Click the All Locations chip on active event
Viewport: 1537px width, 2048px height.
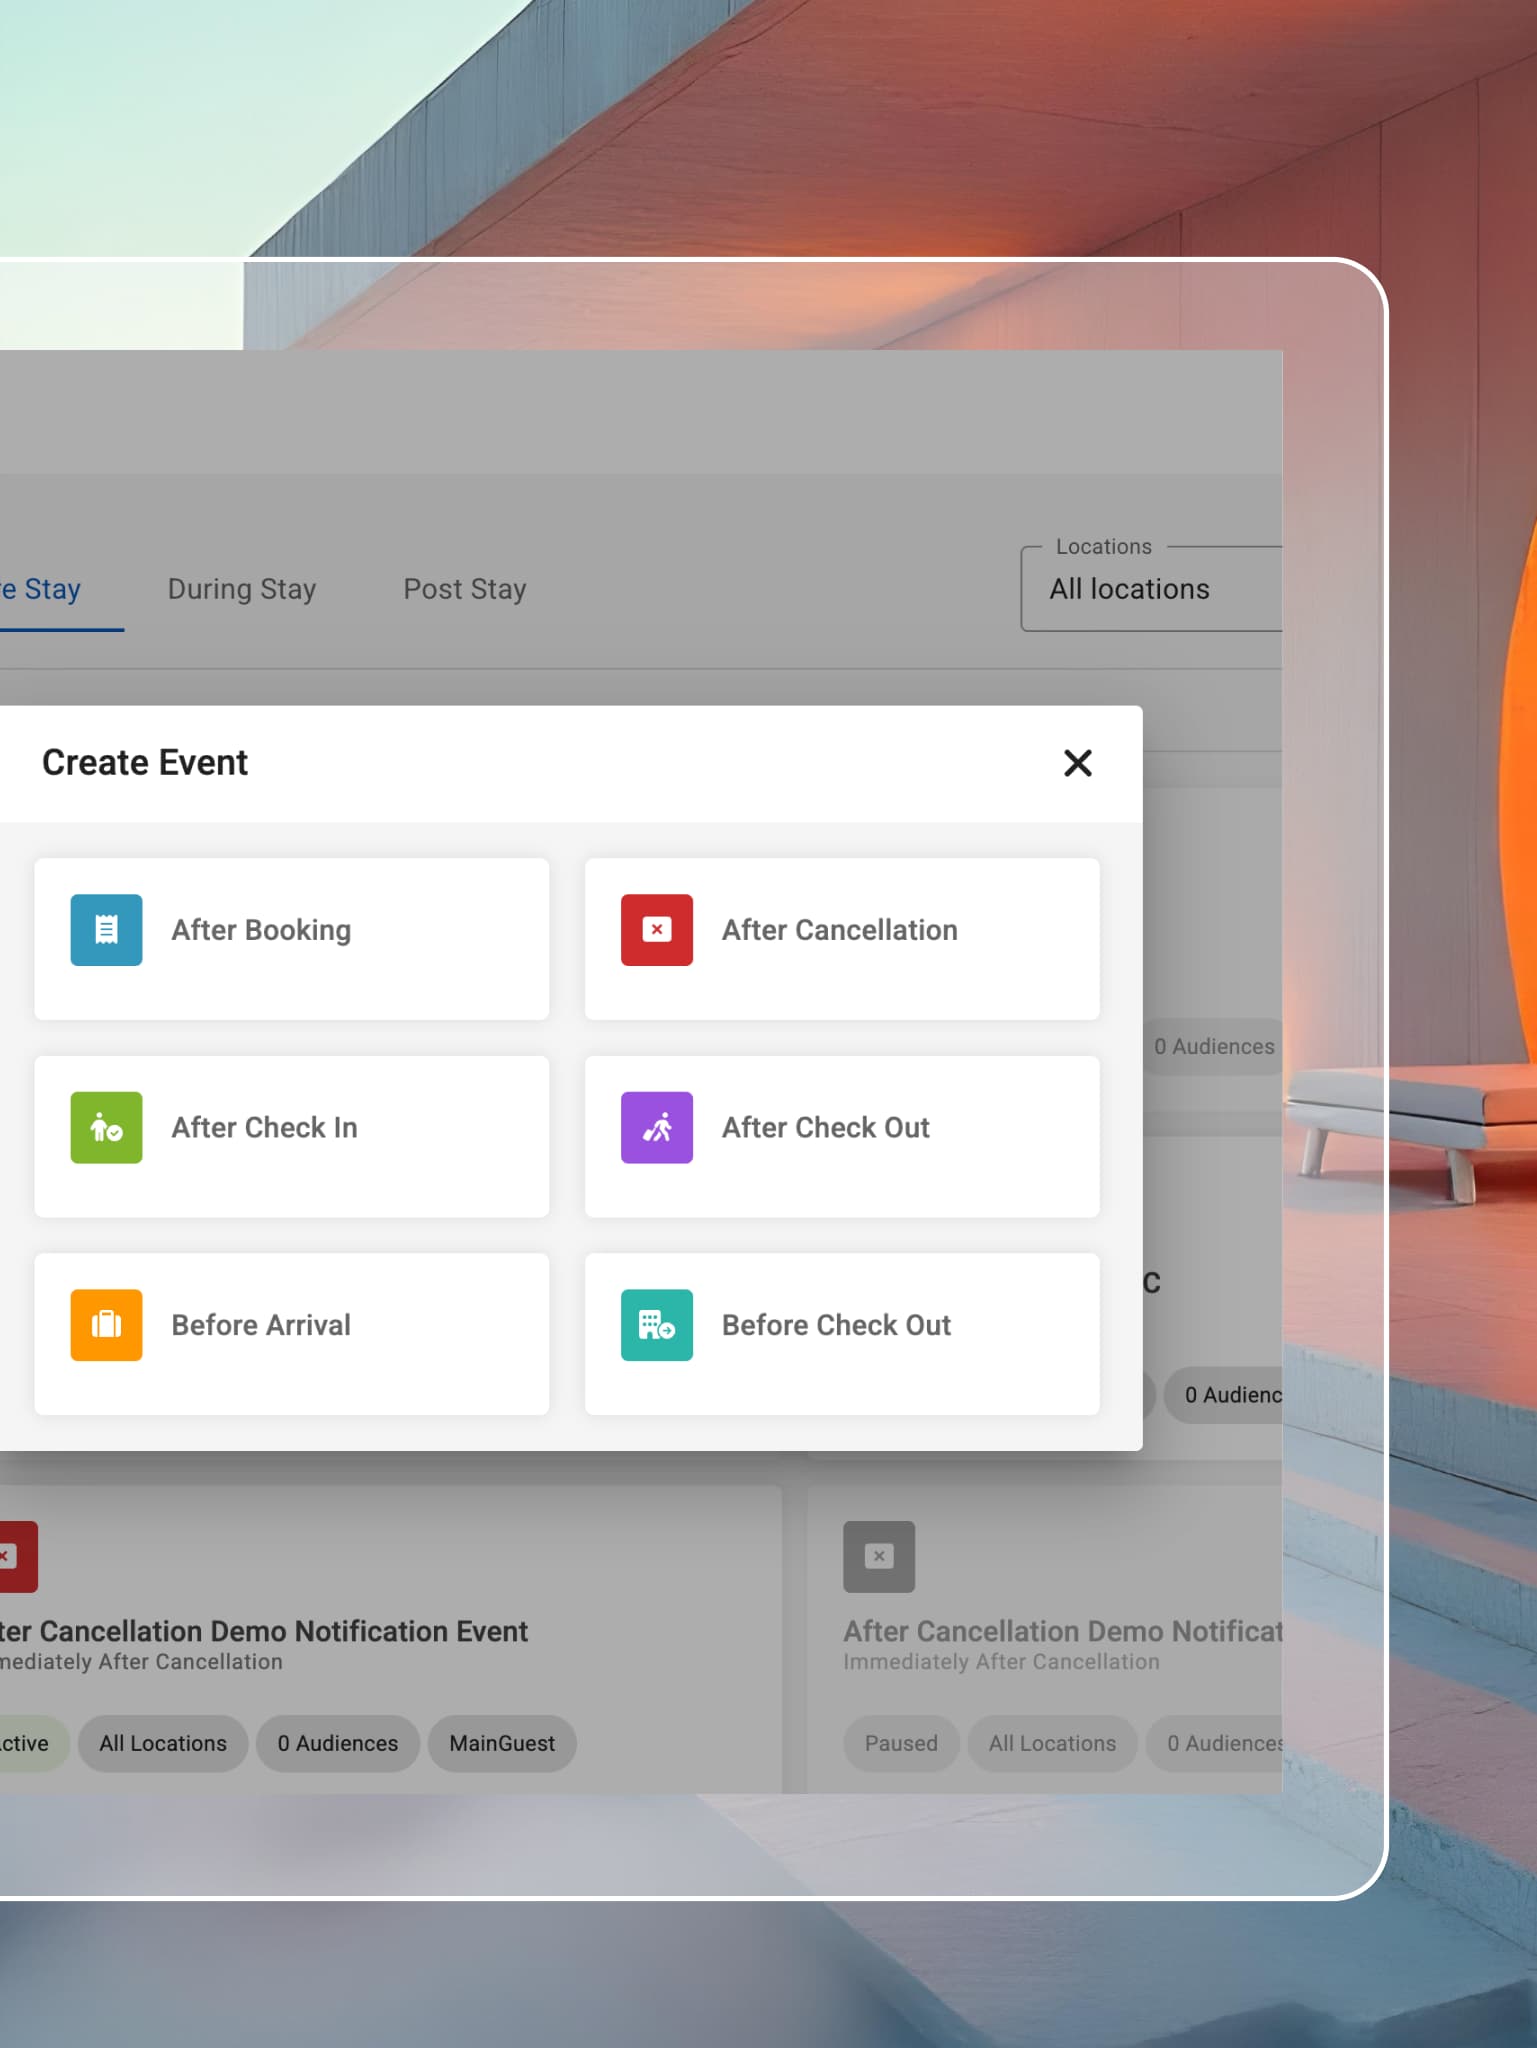[x=163, y=1743]
